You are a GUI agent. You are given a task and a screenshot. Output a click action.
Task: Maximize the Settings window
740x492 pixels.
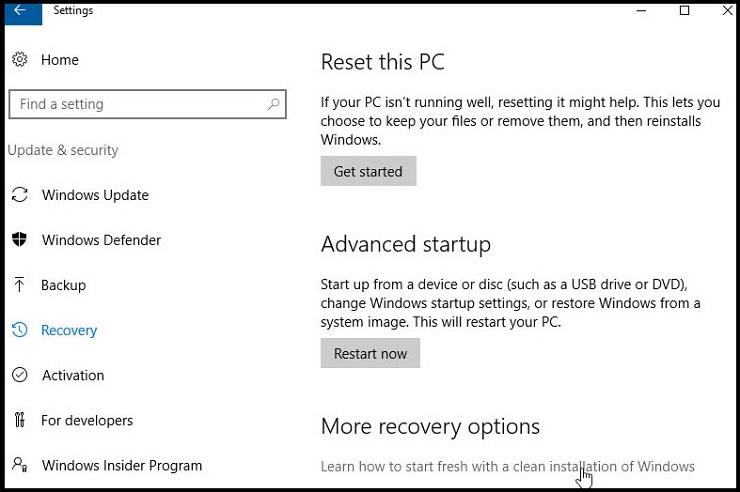pos(684,11)
